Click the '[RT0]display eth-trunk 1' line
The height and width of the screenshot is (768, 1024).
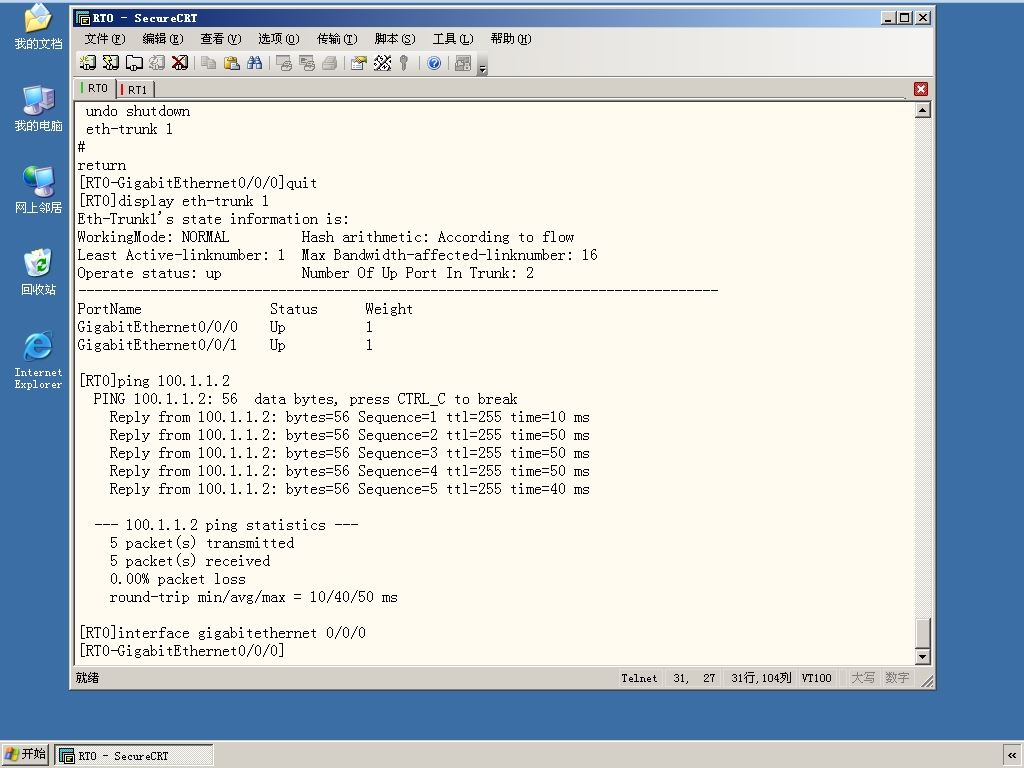click(x=173, y=201)
